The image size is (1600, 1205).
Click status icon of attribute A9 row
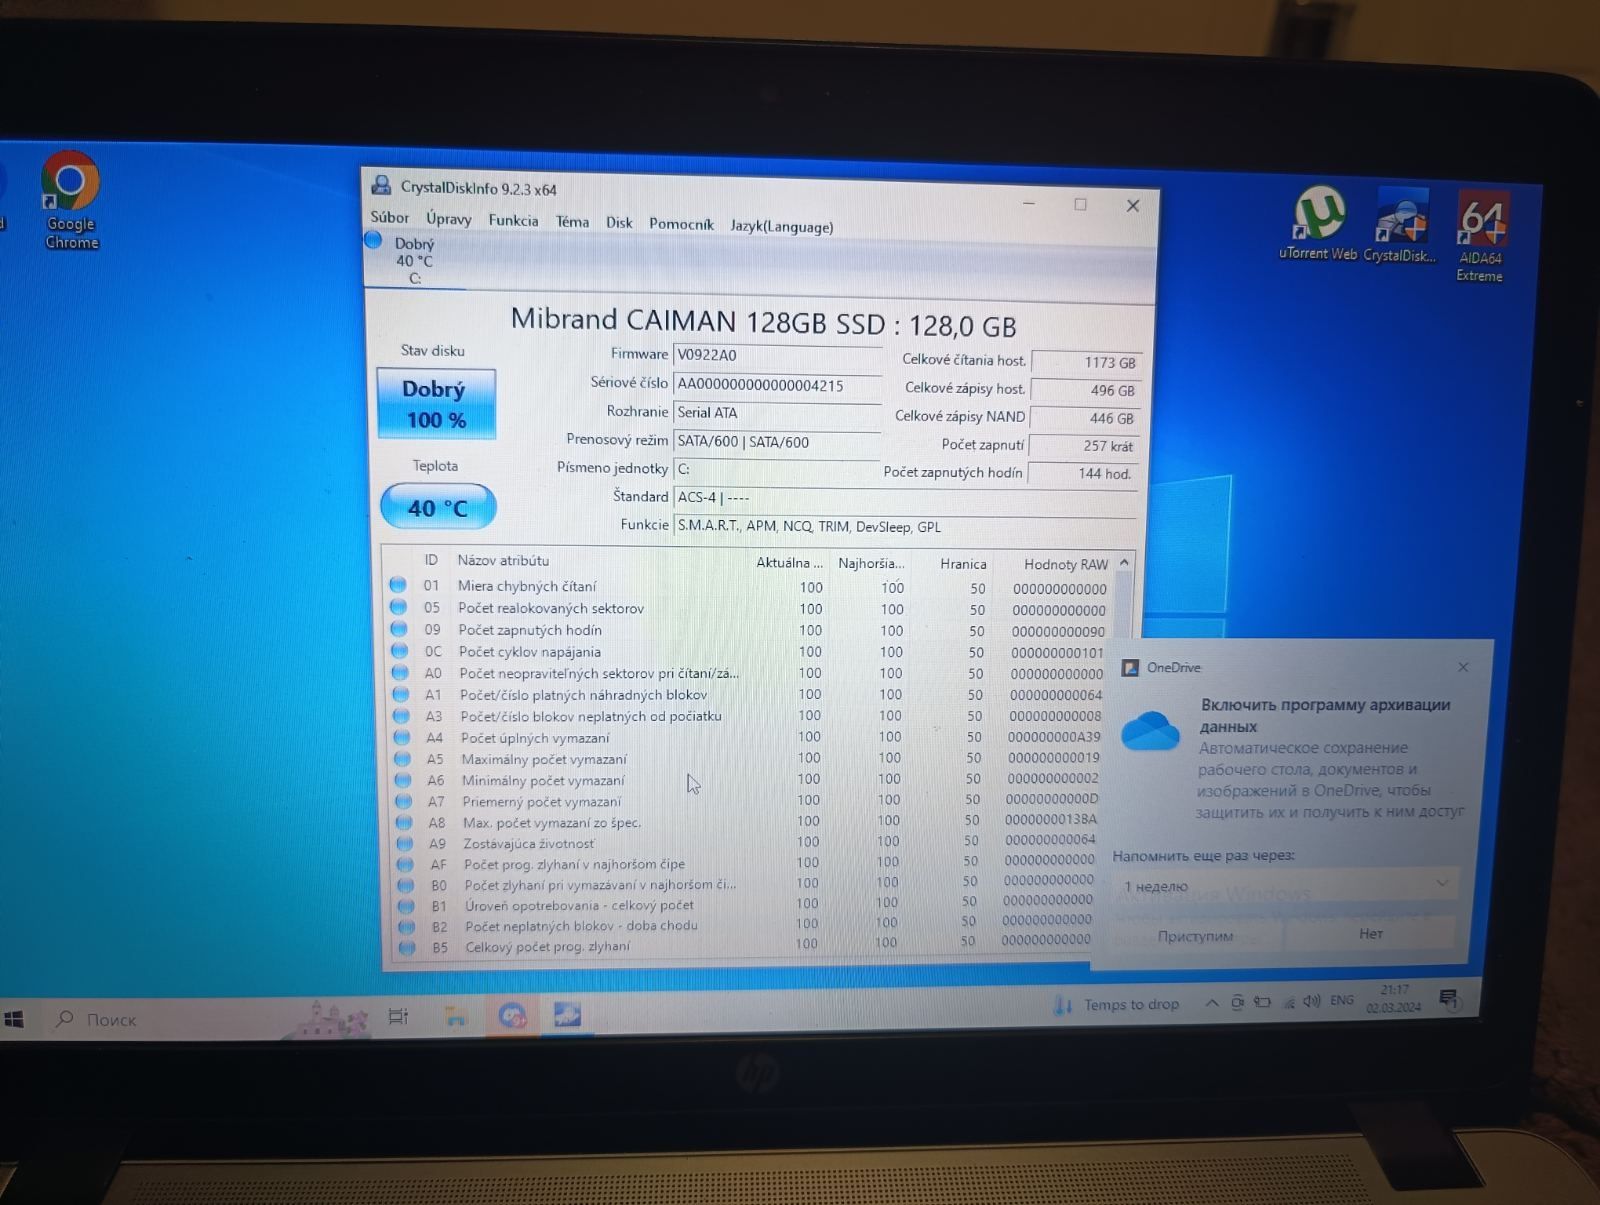click(x=404, y=843)
